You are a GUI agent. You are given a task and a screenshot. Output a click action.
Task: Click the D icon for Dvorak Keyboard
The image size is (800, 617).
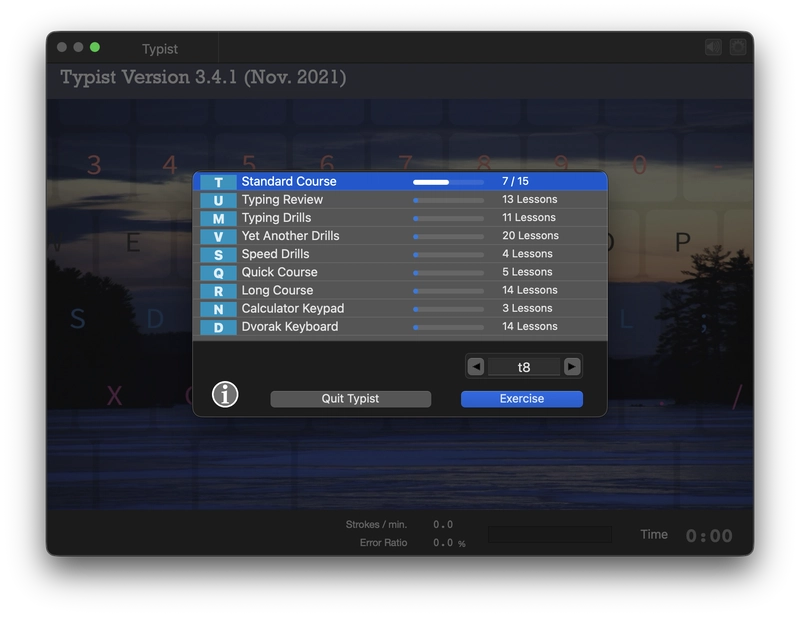pos(218,327)
